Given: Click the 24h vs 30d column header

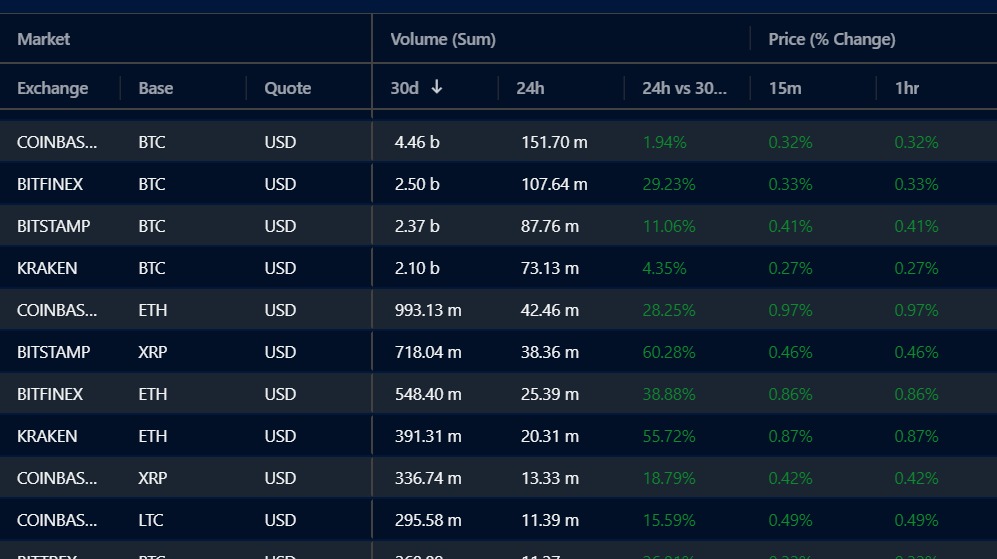Looking at the screenshot, I should tap(684, 88).
